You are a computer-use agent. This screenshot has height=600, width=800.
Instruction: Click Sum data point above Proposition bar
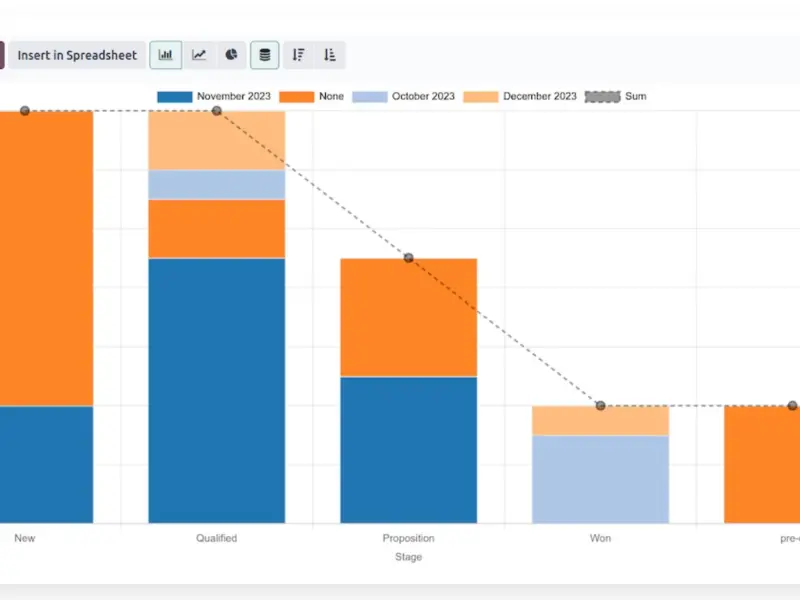(408, 258)
